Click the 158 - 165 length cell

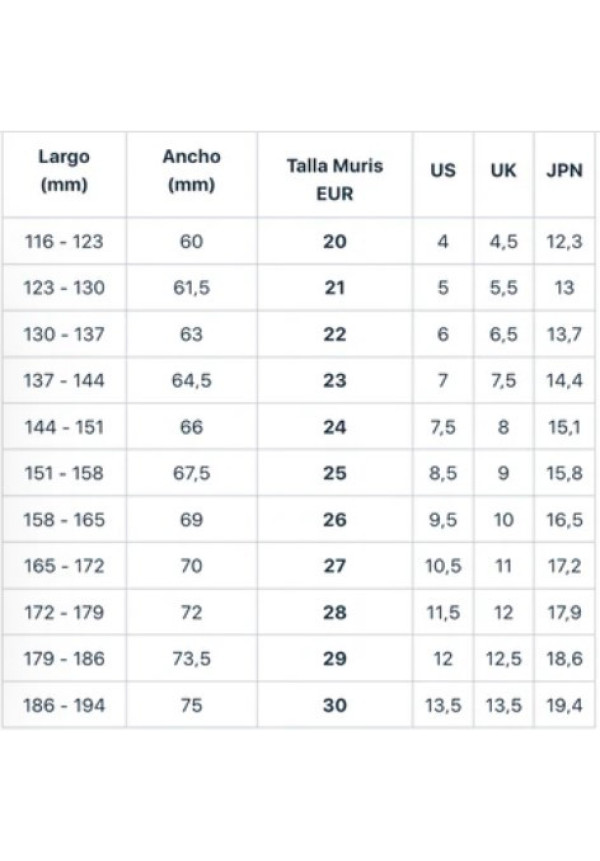click(64, 520)
